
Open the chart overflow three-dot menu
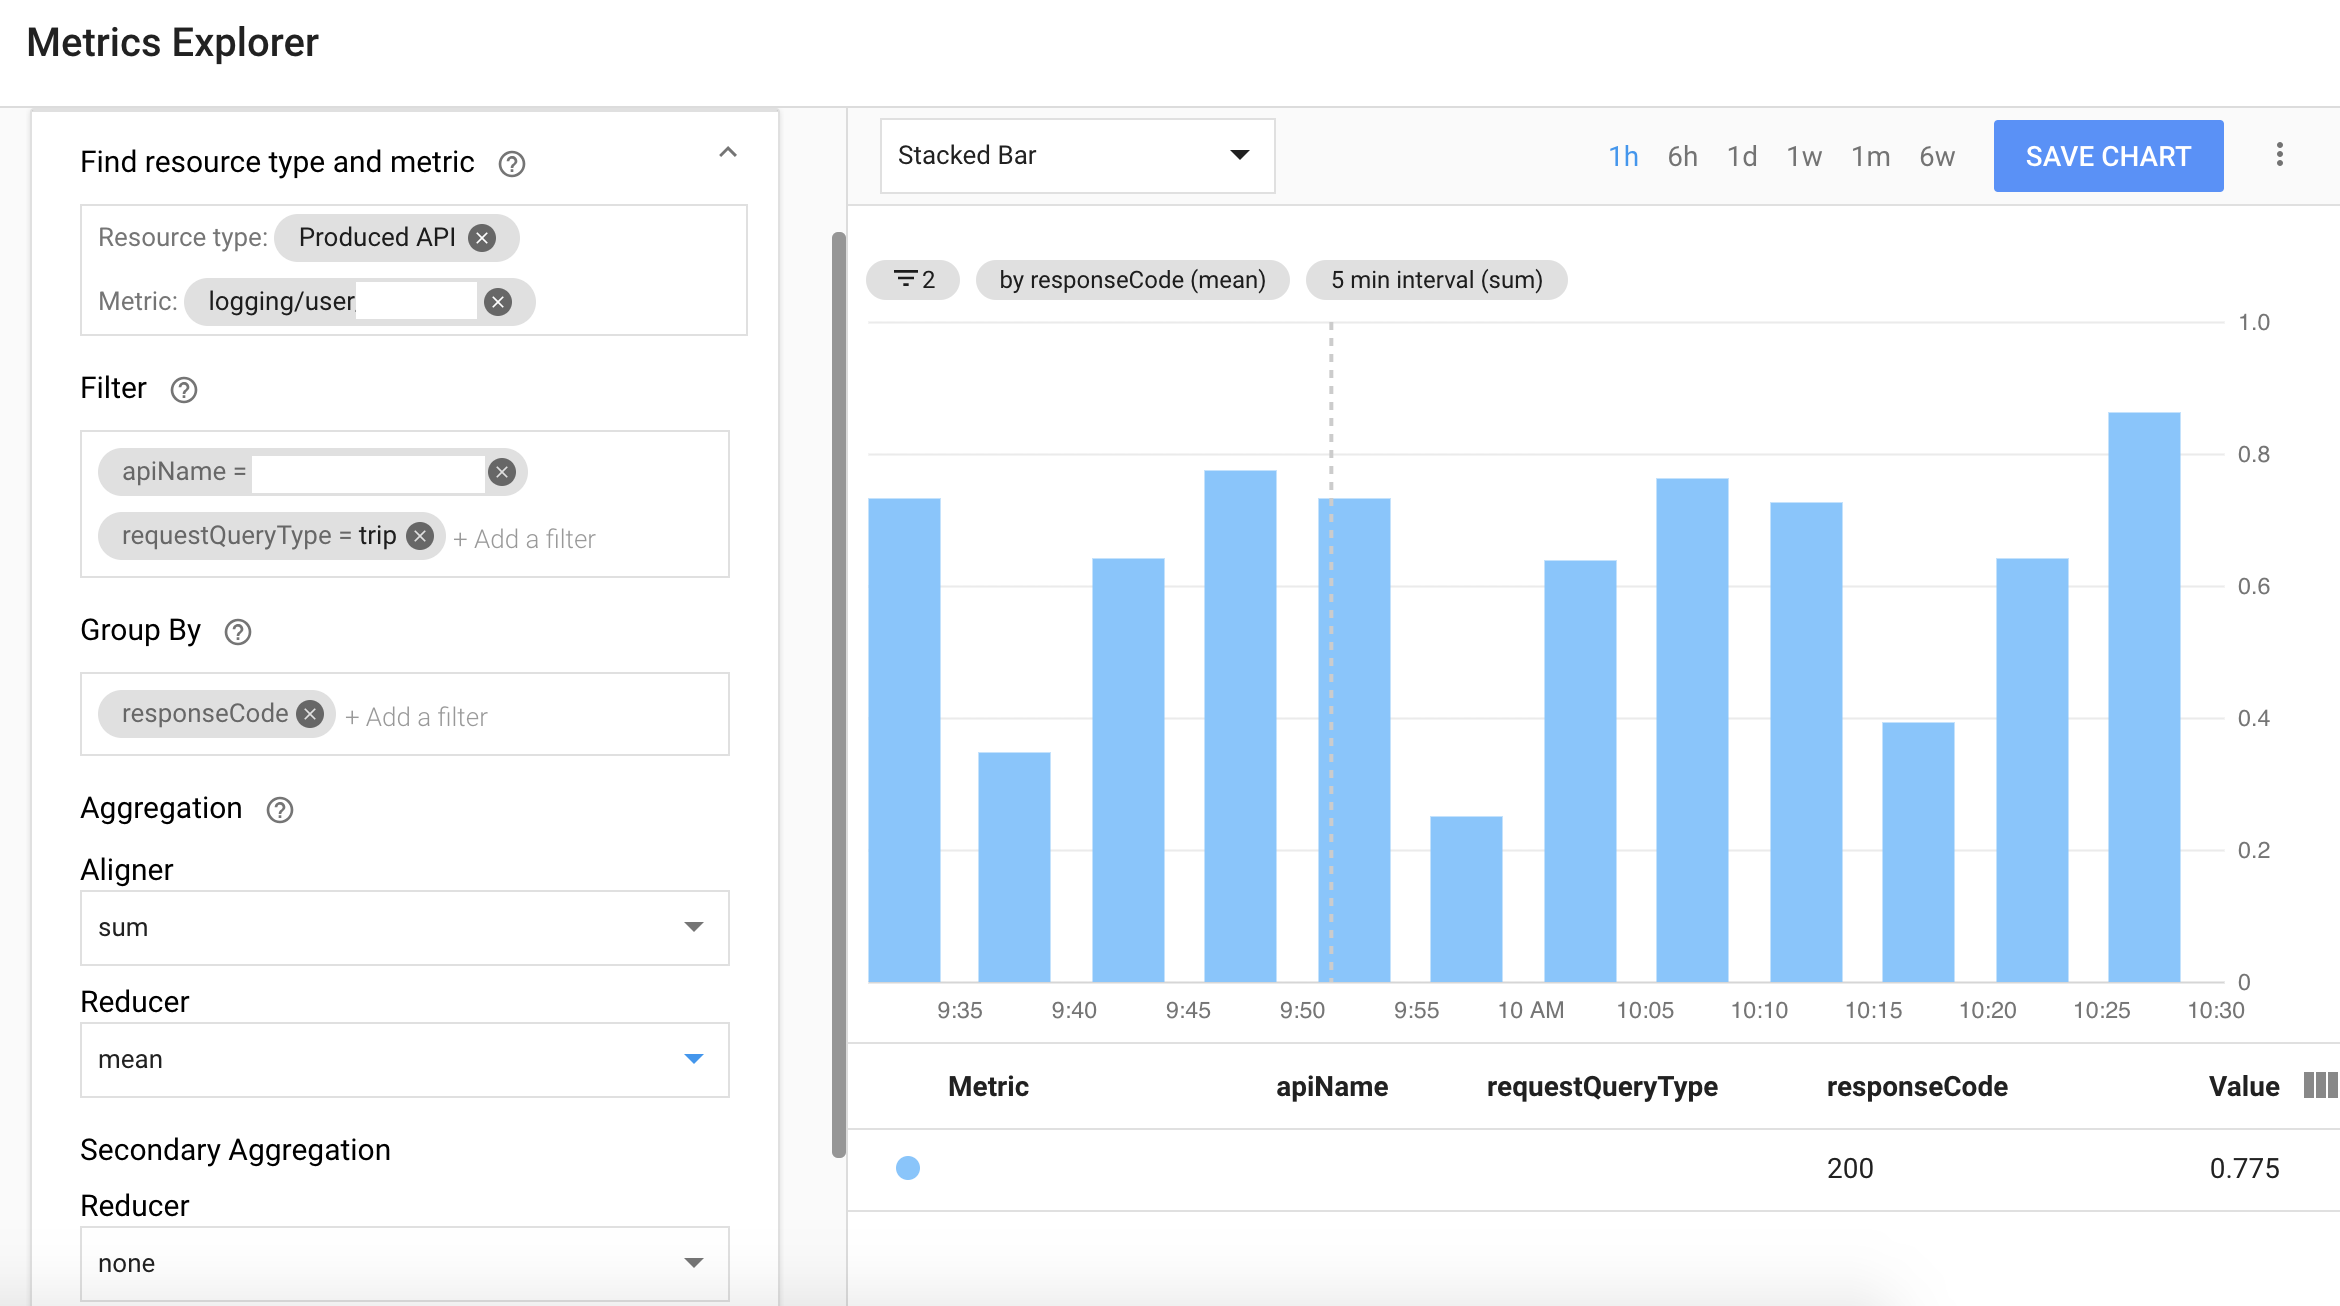(x=2280, y=153)
